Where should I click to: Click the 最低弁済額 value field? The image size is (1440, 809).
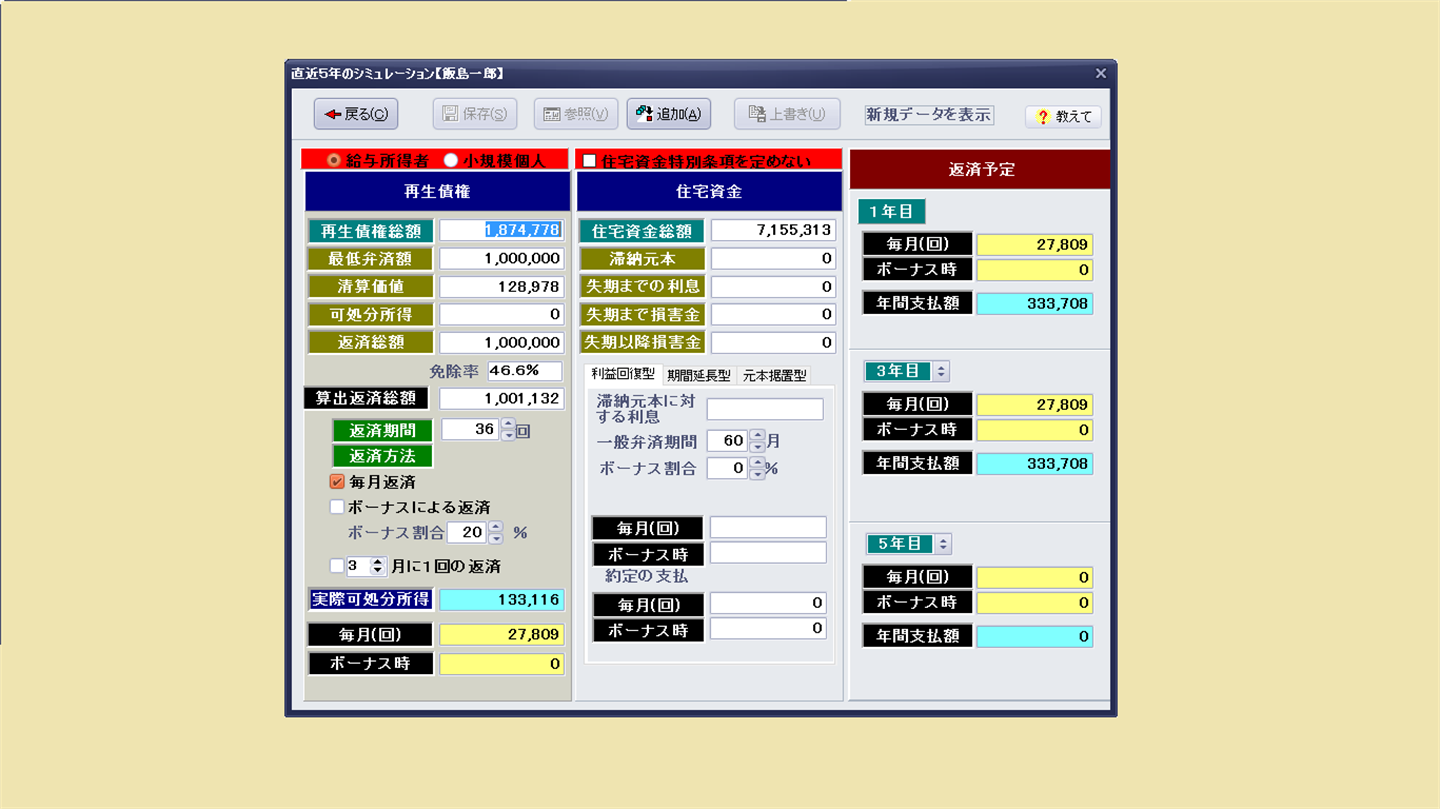(x=501, y=258)
